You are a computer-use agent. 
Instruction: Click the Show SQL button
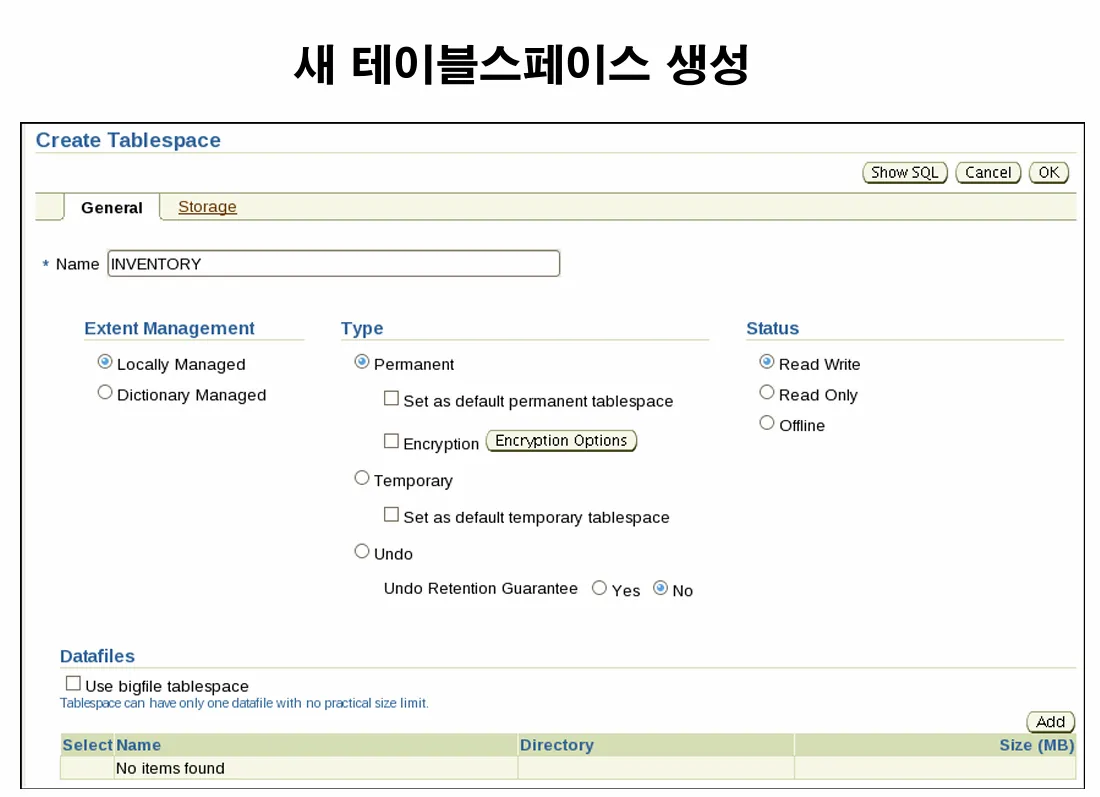click(x=904, y=173)
